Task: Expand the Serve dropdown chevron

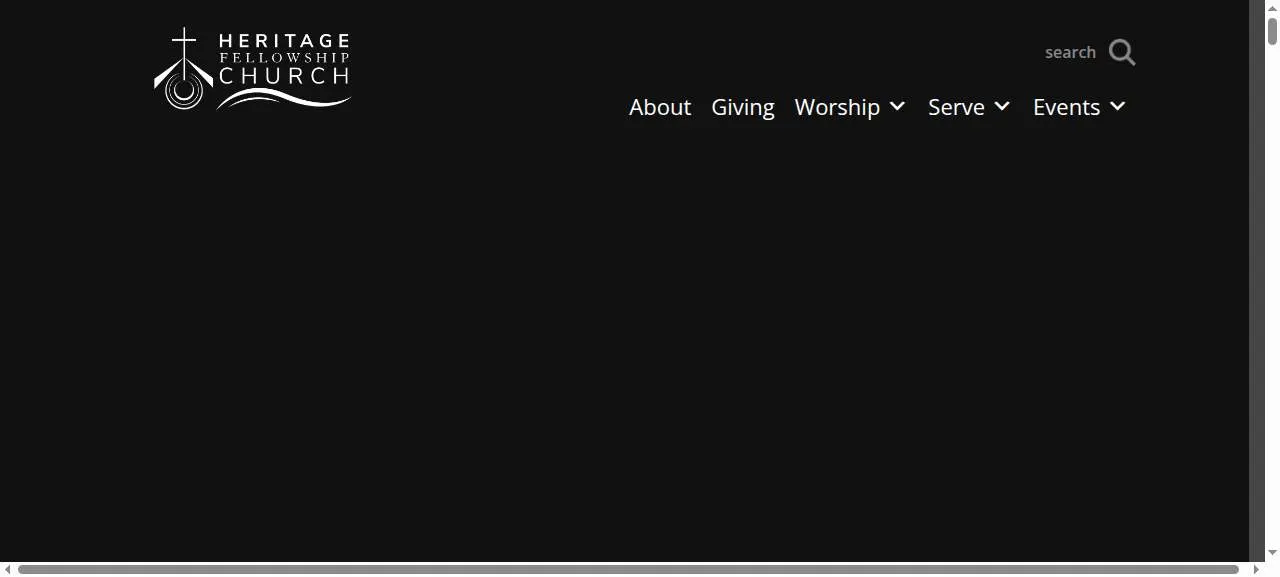Action: (1002, 106)
